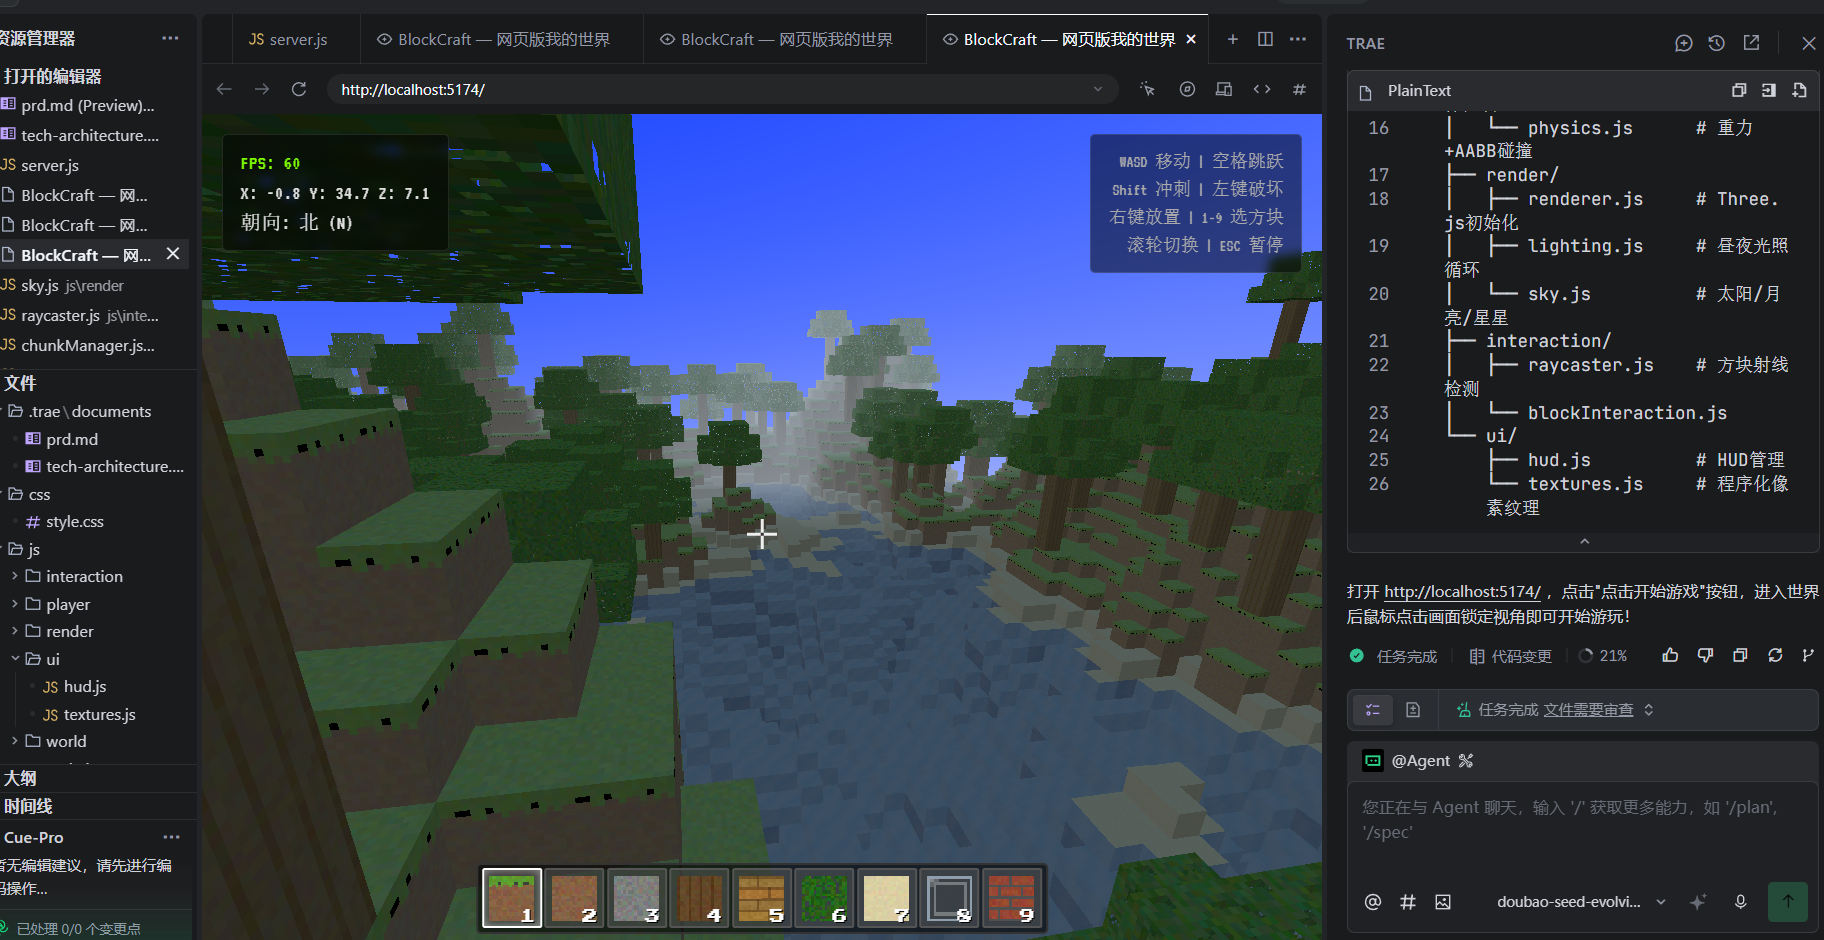Open the doubao-seed model selector dropdown
This screenshot has width=1824, height=940.
[x=1581, y=902]
